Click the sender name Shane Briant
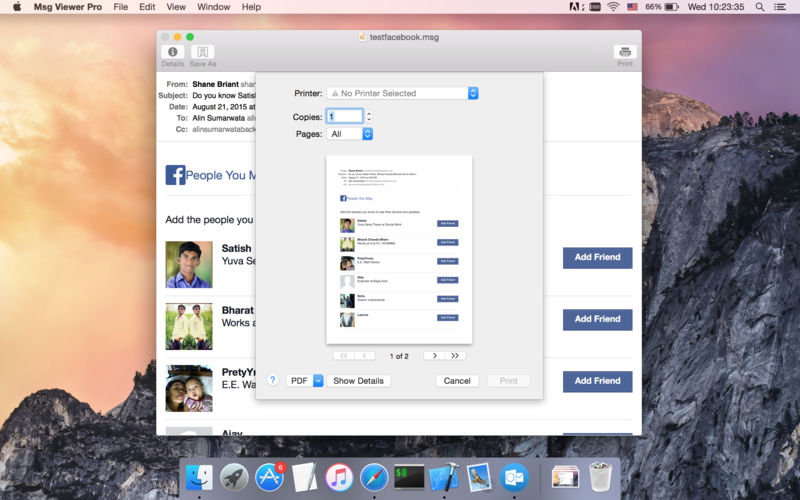The width and height of the screenshot is (800, 500). [x=215, y=84]
